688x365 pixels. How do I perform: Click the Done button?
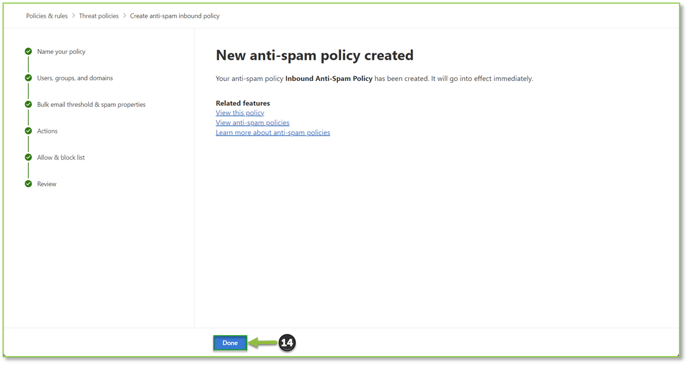click(x=230, y=343)
